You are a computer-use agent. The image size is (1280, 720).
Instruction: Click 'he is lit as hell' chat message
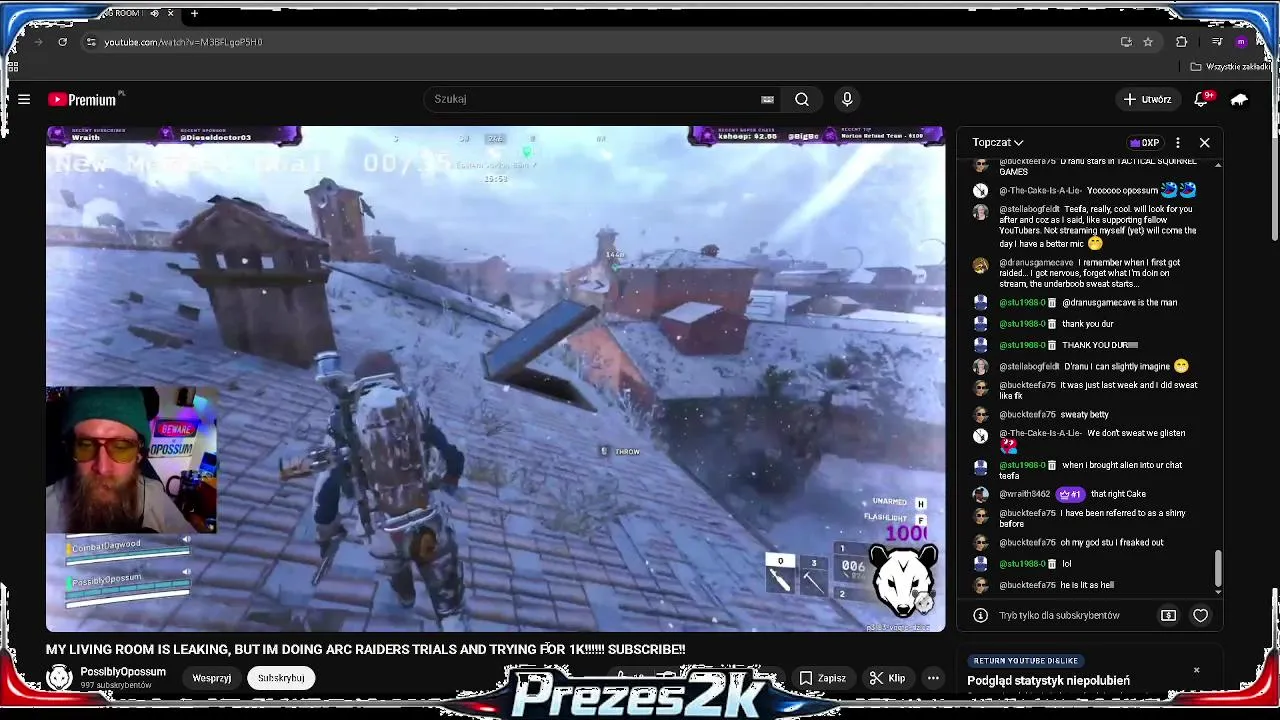[x=1087, y=586]
